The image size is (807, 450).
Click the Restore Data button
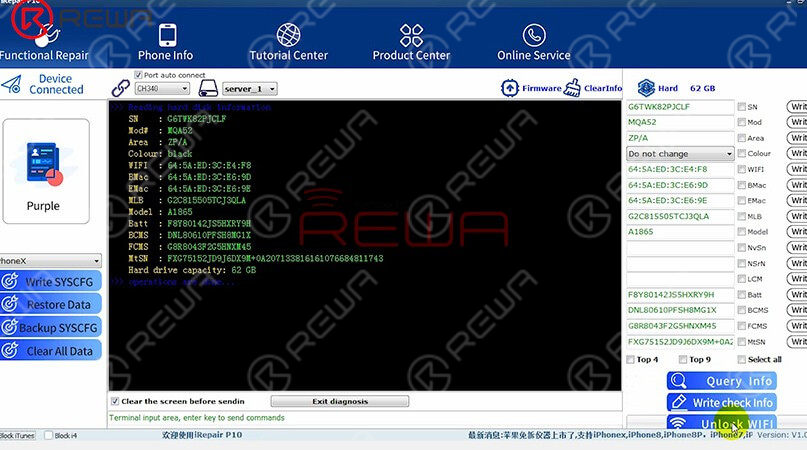(x=50, y=304)
